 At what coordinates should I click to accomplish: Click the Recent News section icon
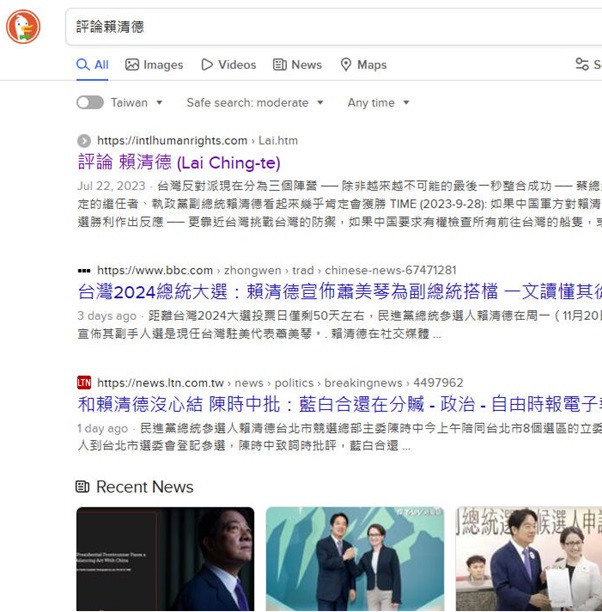82,487
